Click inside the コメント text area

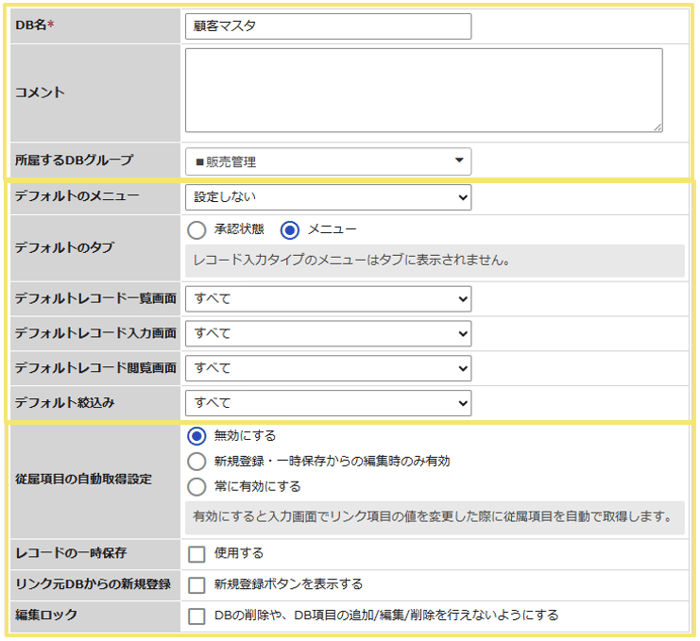(424, 90)
